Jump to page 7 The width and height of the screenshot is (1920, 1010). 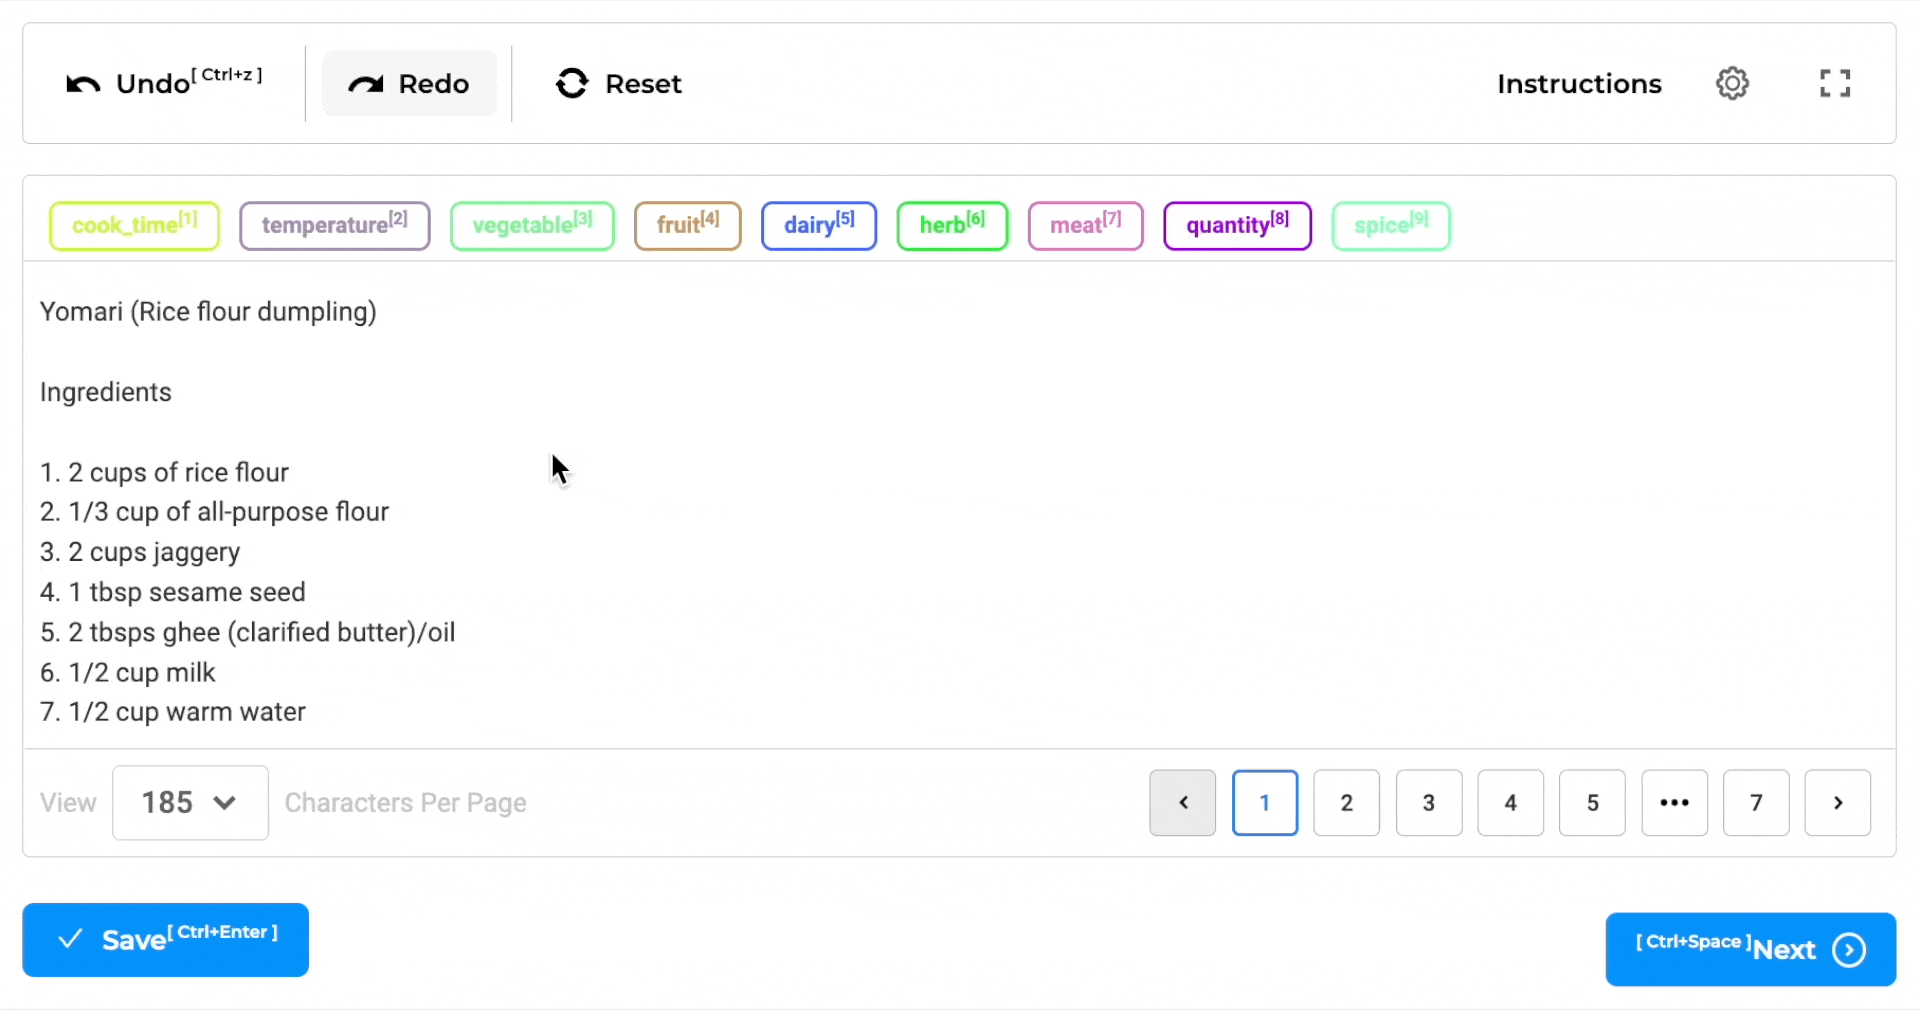tap(1756, 803)
